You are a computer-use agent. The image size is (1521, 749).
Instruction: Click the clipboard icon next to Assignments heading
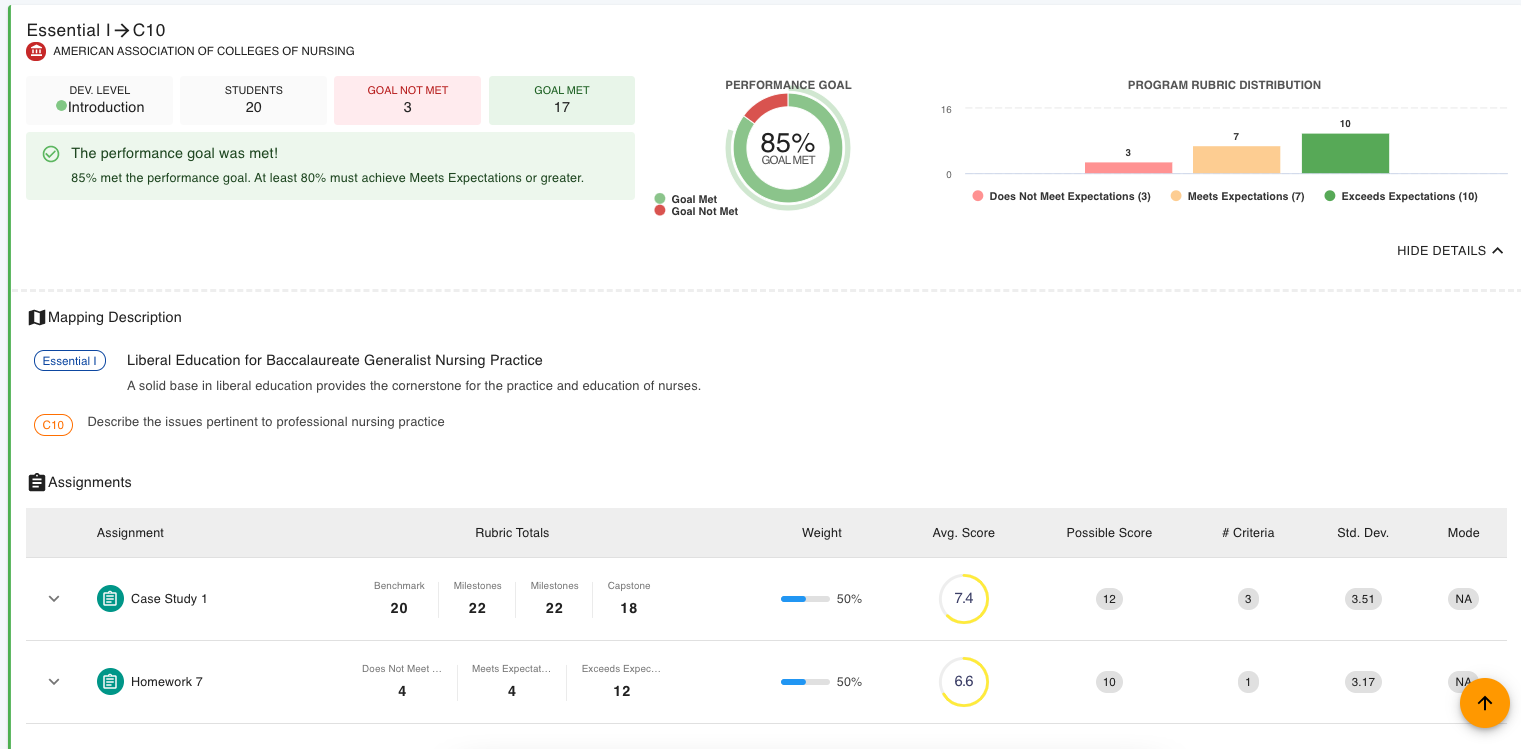pyautogui.click(x=37, y=482)
